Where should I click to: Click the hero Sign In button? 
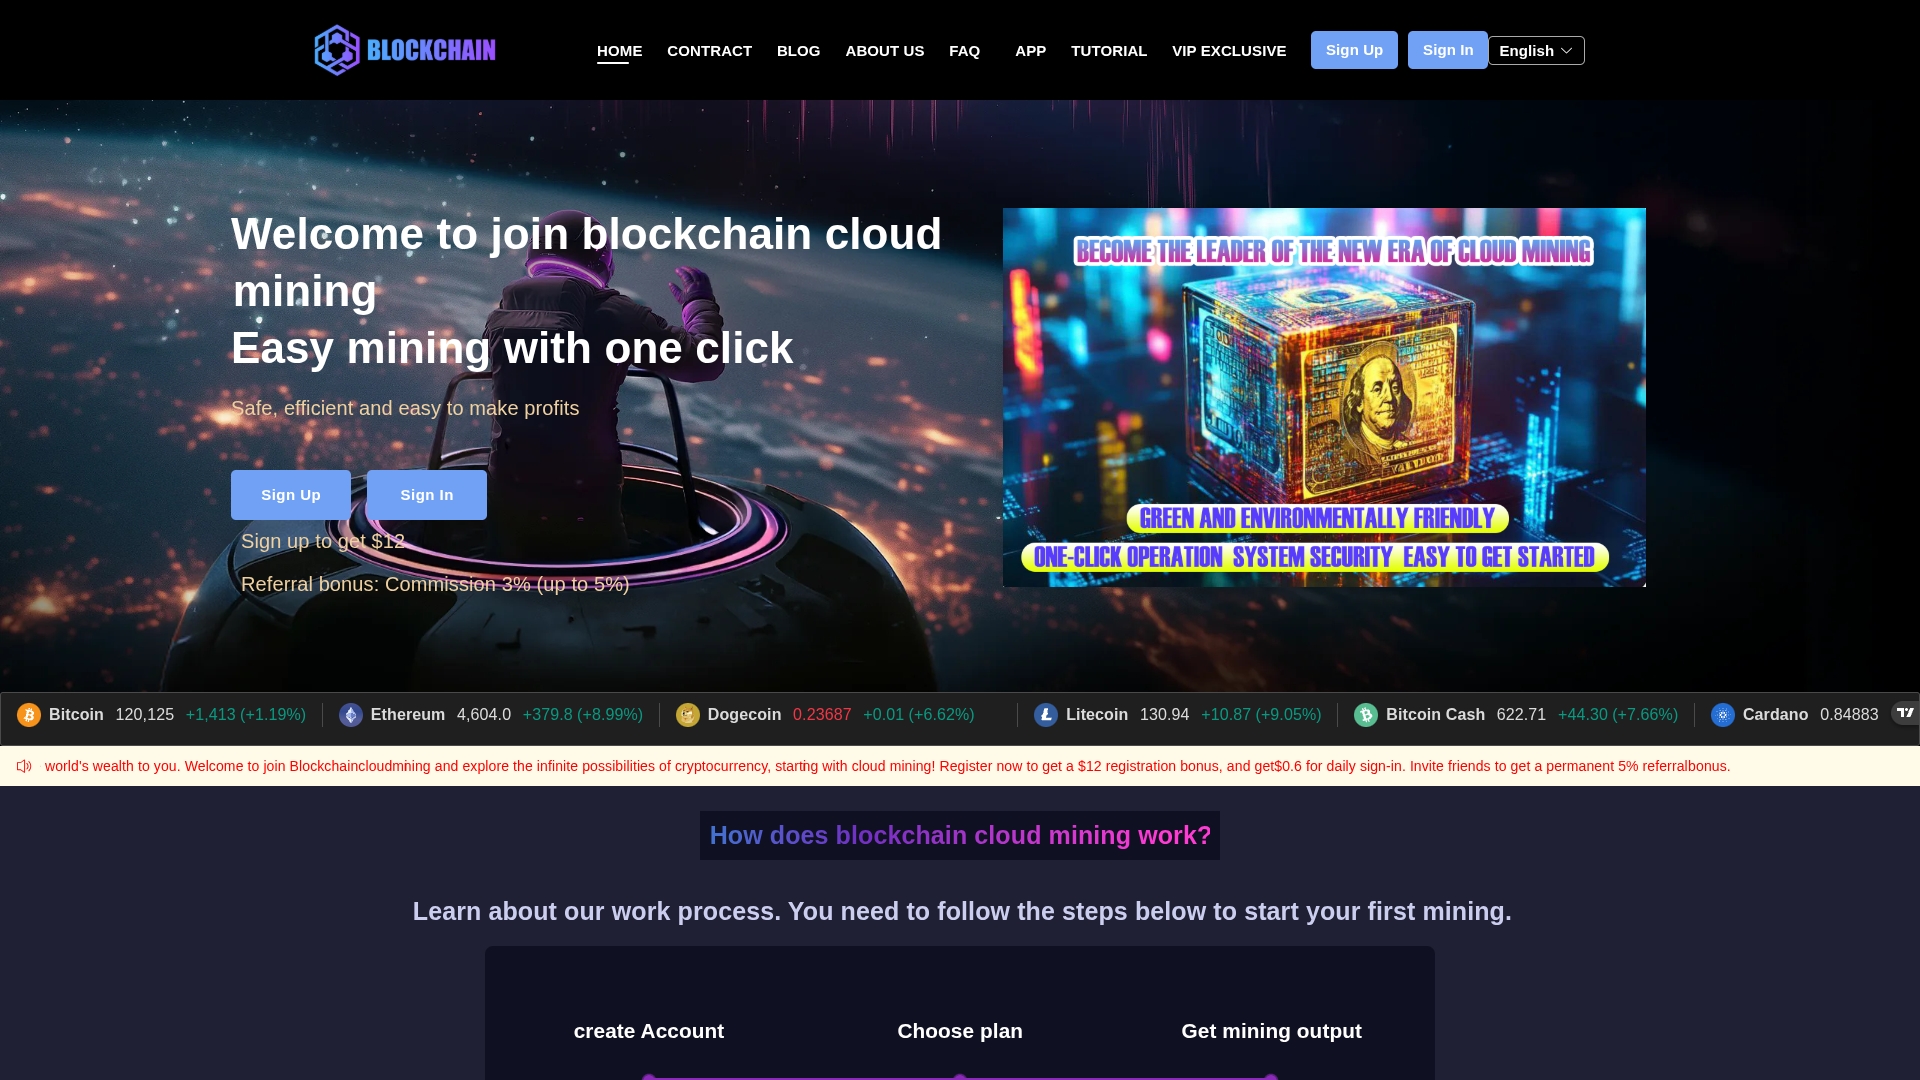tap(427, 495)
